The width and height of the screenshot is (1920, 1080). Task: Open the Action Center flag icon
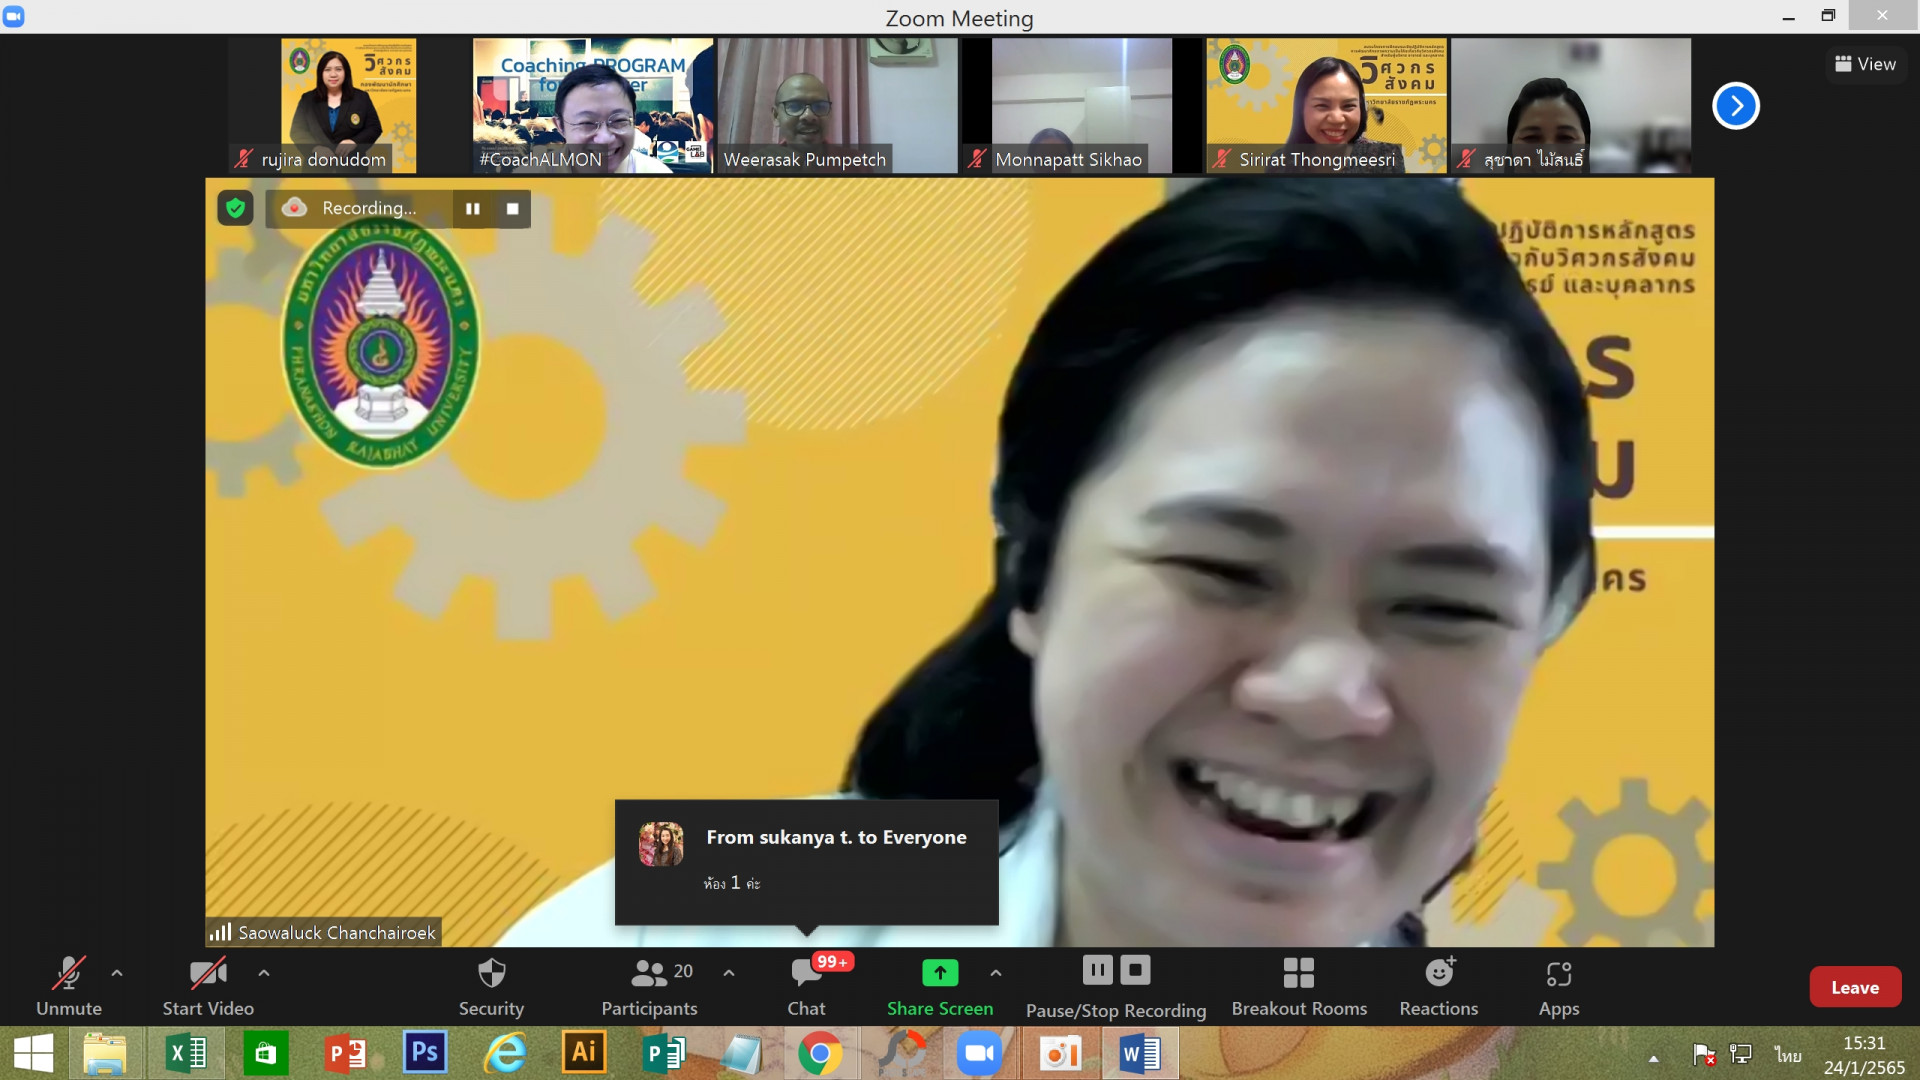1704,1054
